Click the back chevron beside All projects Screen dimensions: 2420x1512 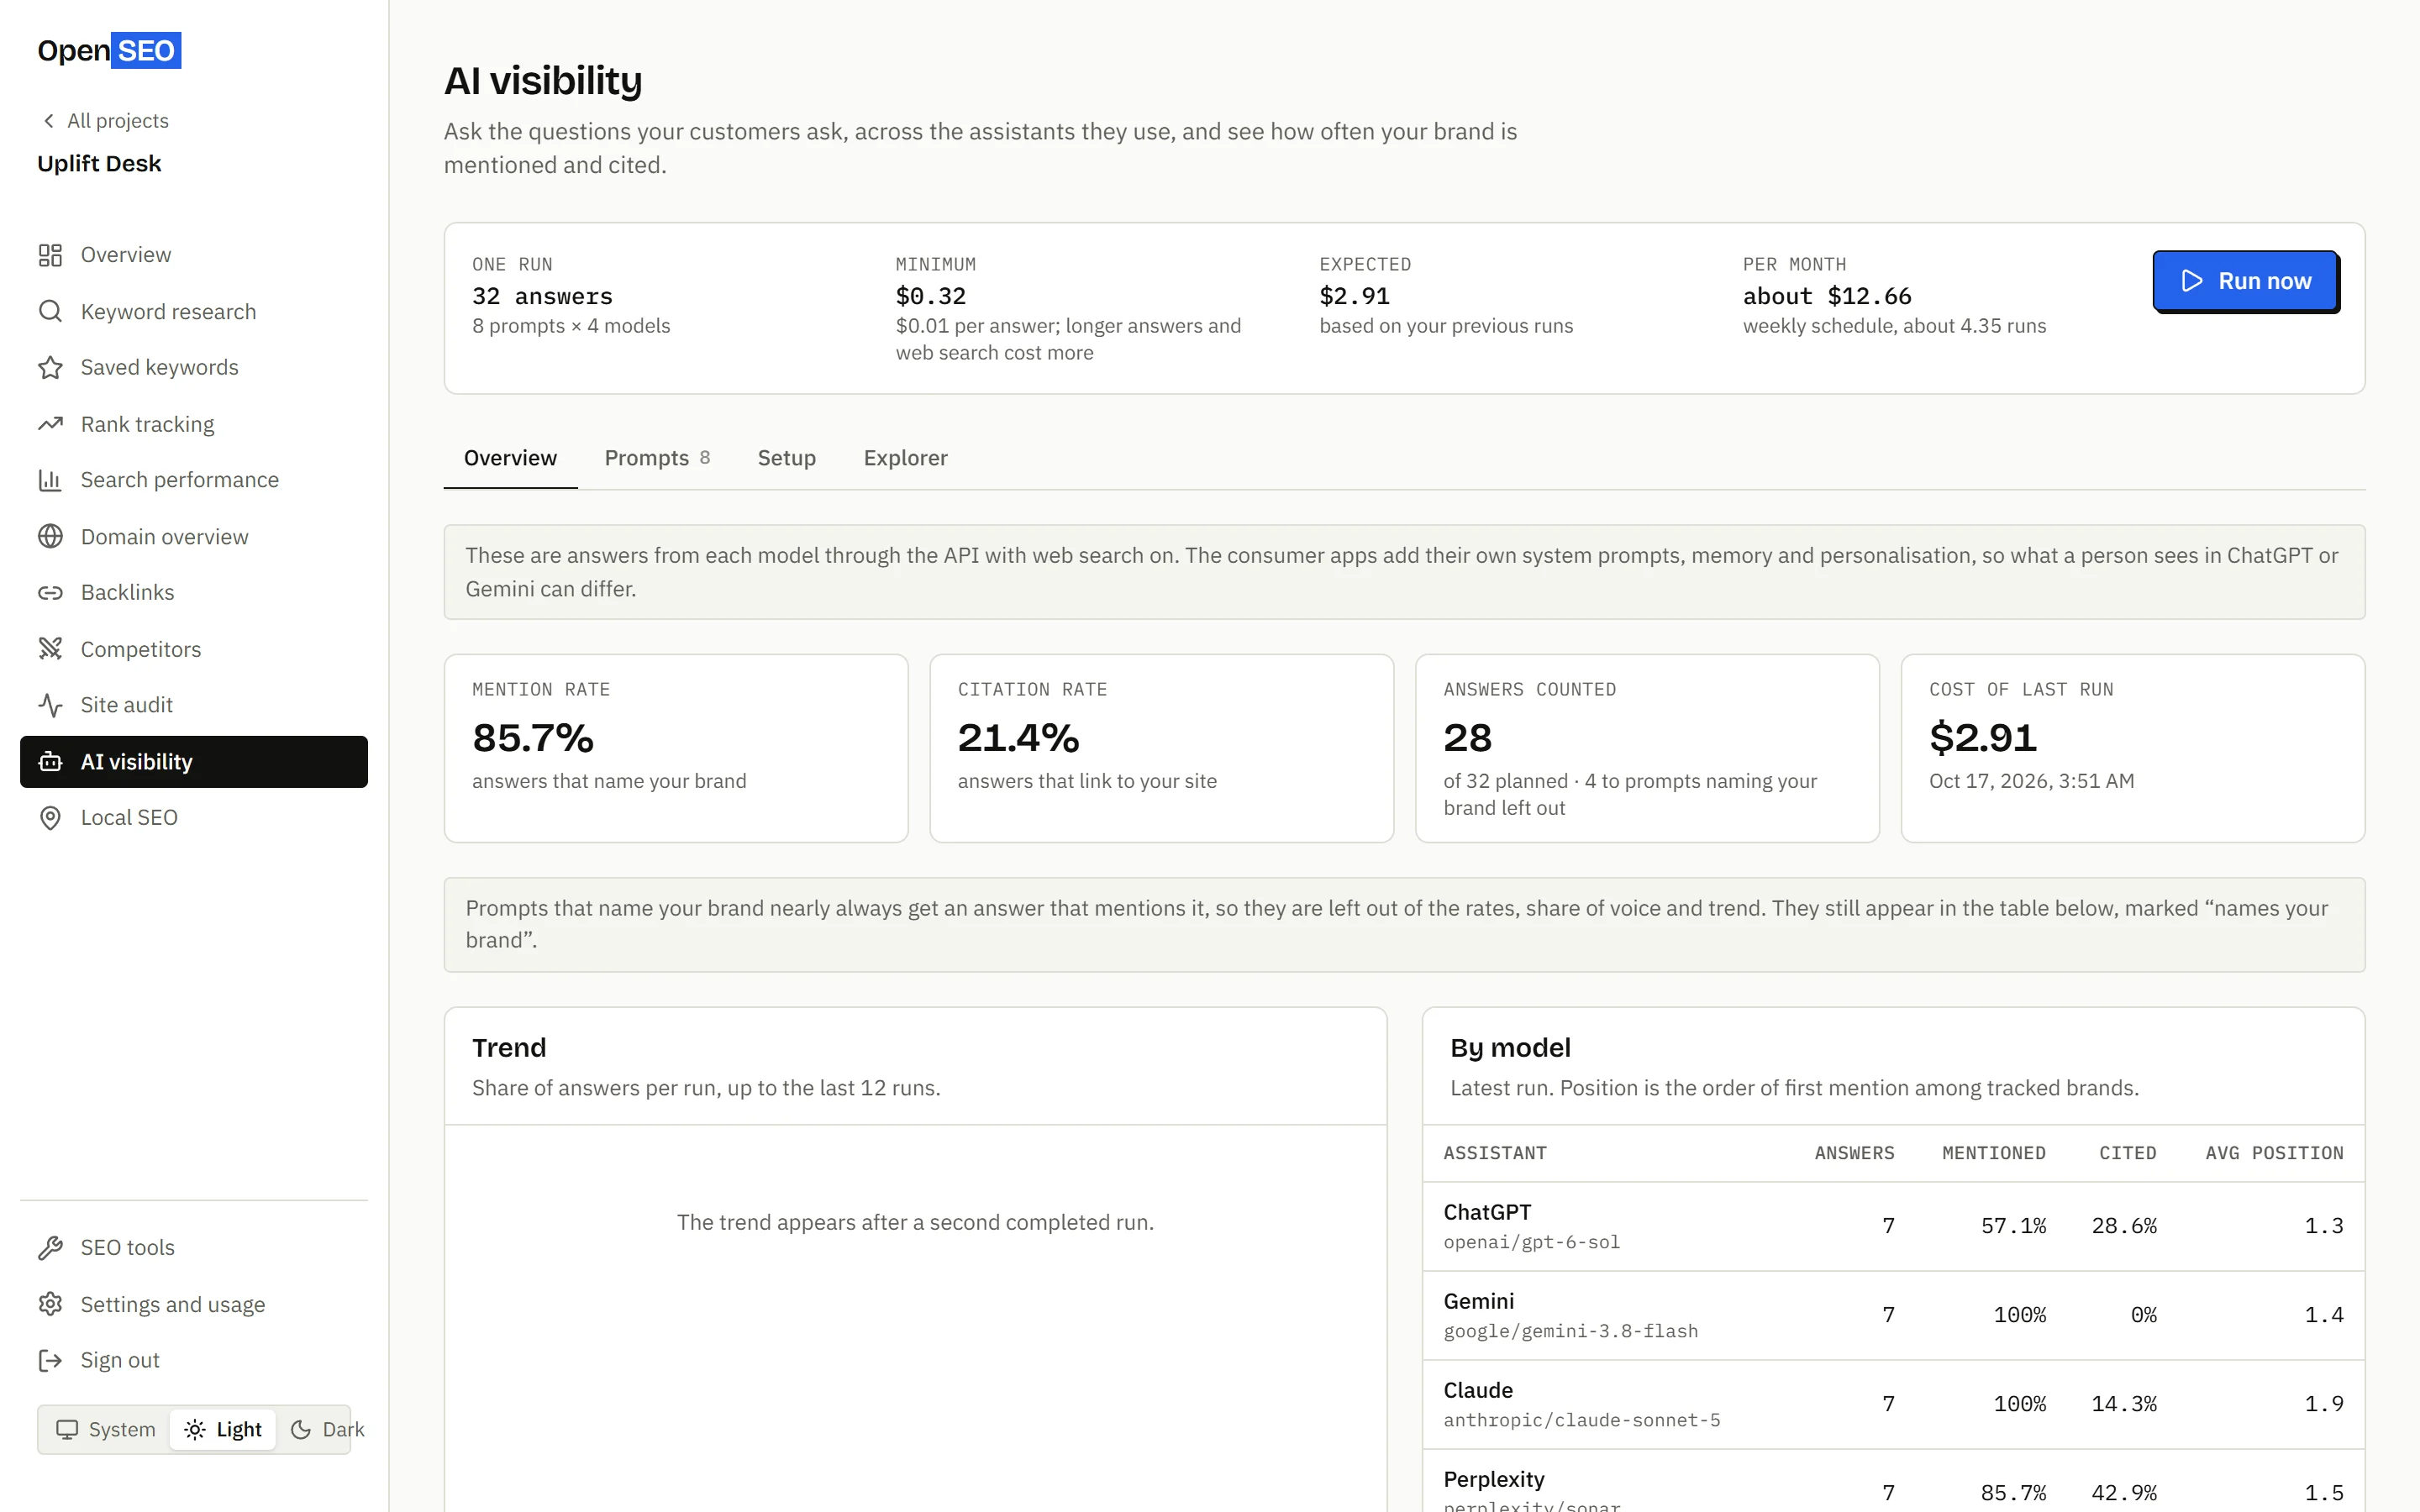48,121
